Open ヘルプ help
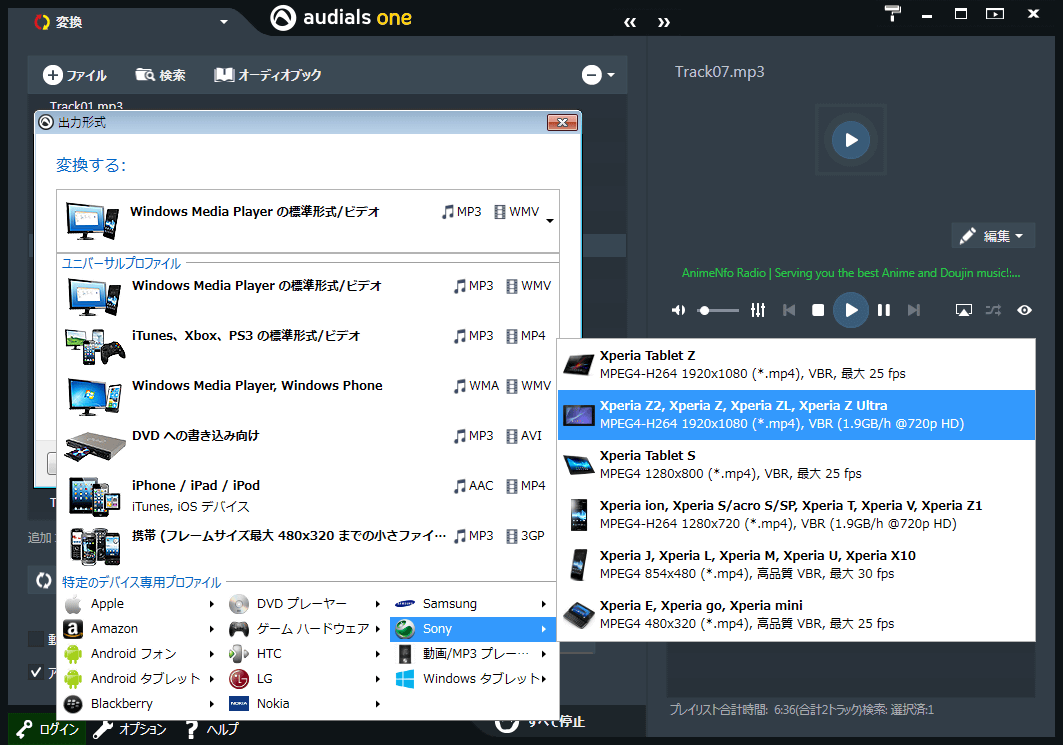Viewport: 1063px width, 745px height. (x=212, y=729)
